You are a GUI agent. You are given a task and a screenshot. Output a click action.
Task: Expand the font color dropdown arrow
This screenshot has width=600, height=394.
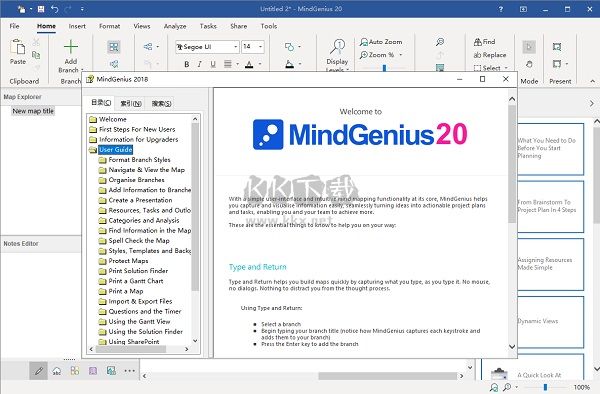pos(260,64)
